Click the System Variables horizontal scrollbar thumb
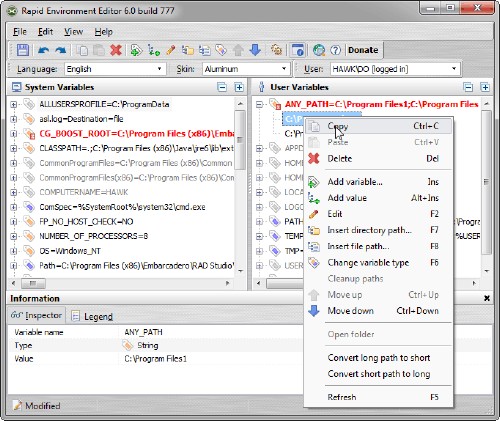The image size is (500, 421). (x=33, y=284)
